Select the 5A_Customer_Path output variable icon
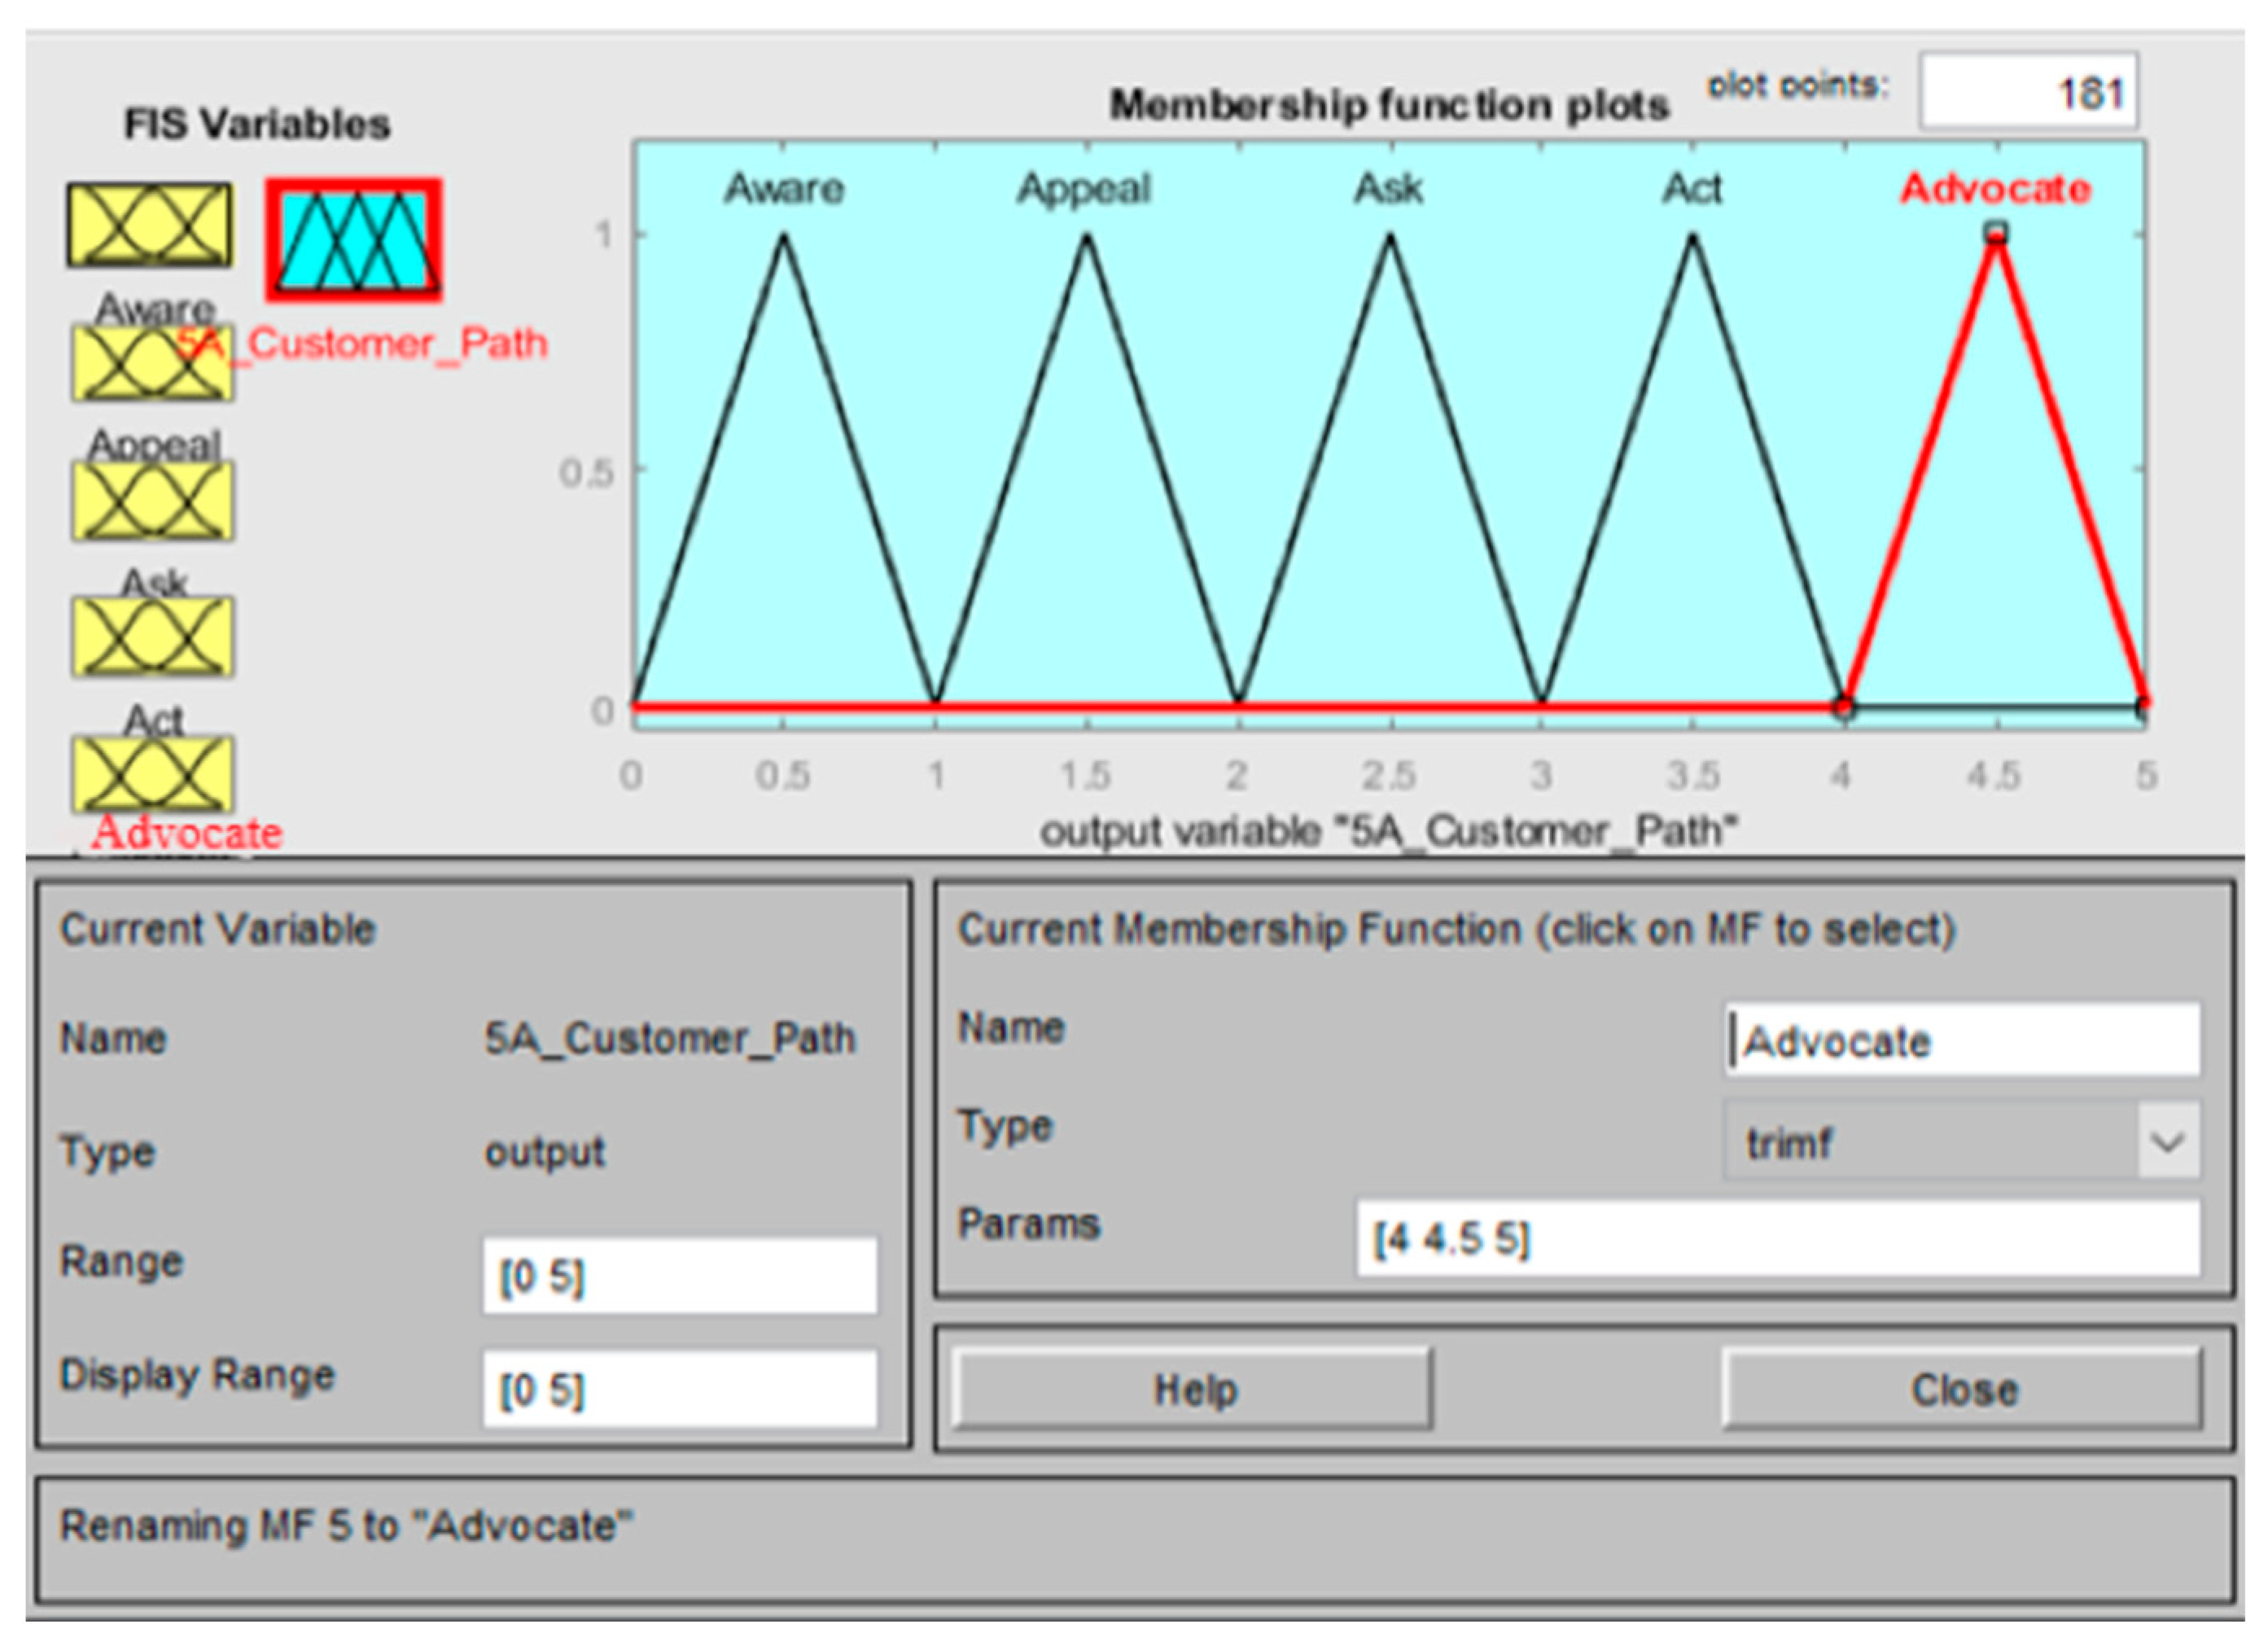This screenshot has height=1646, width=2268. 353,240
